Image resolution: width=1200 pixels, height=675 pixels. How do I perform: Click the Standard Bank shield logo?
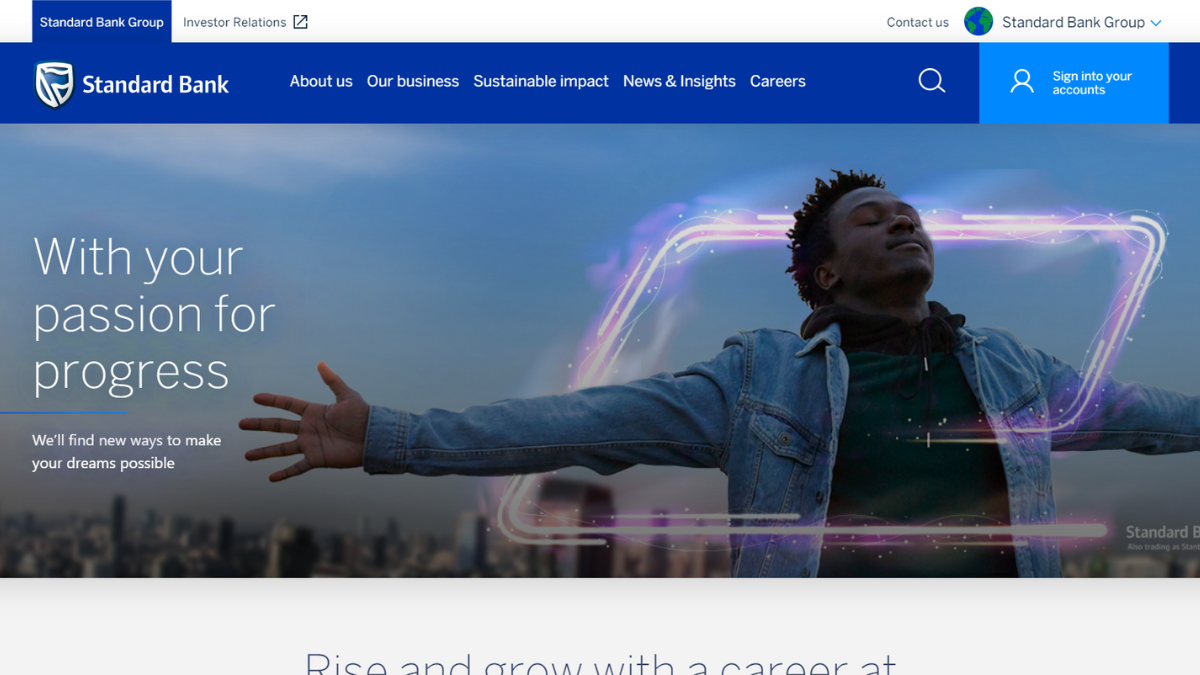click(55, 81)
